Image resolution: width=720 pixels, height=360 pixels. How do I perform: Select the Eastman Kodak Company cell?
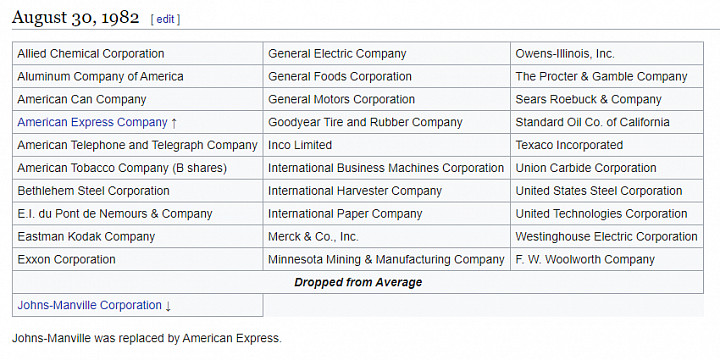pos(138,236)
